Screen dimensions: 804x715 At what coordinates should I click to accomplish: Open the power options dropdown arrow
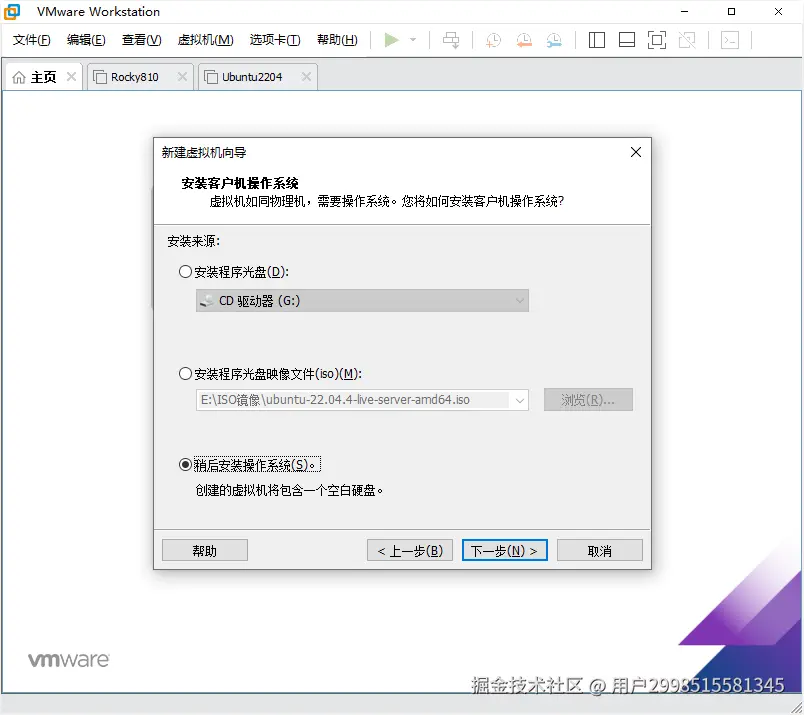[413, 39]
